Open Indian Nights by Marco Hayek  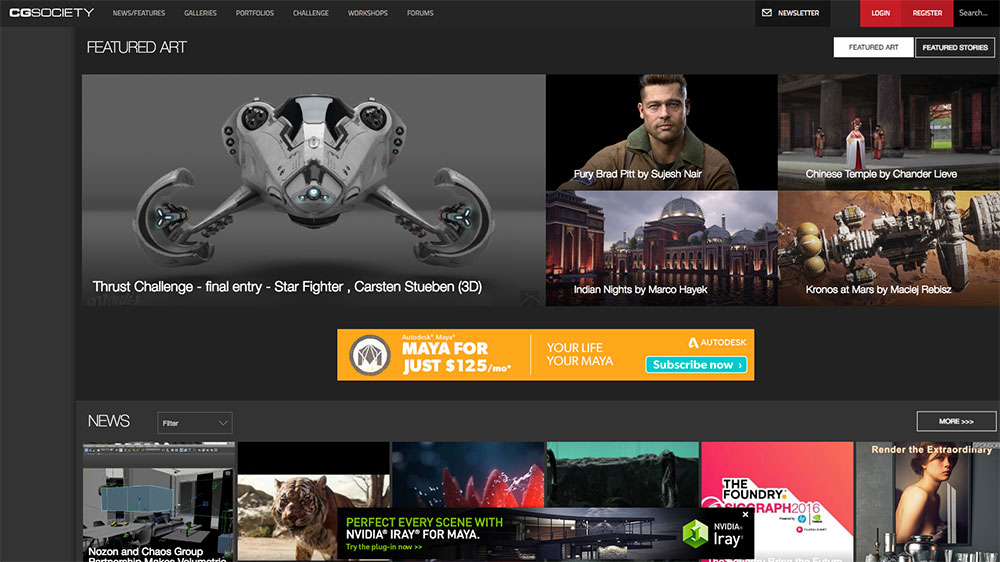(x=661, y=248)
